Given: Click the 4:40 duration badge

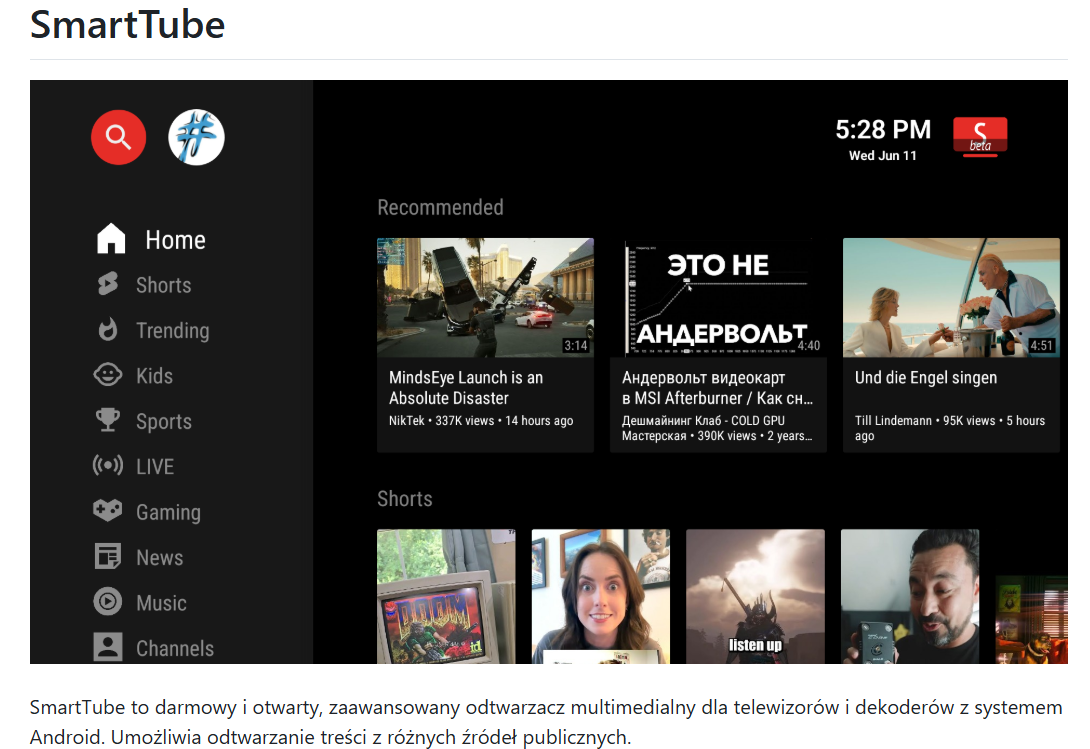Looking at the screenshot, I should click(x=808, y=346).
